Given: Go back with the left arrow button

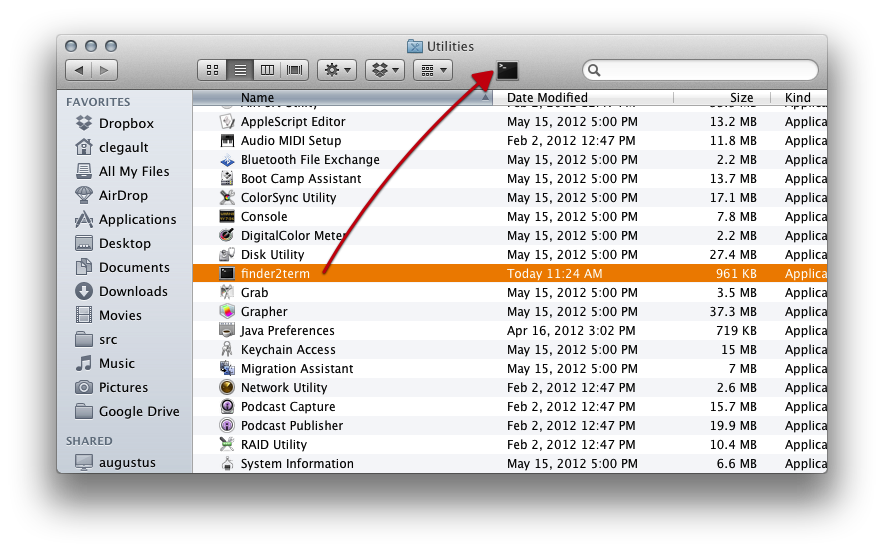Looking at the screenshot, I should [79, 70].
